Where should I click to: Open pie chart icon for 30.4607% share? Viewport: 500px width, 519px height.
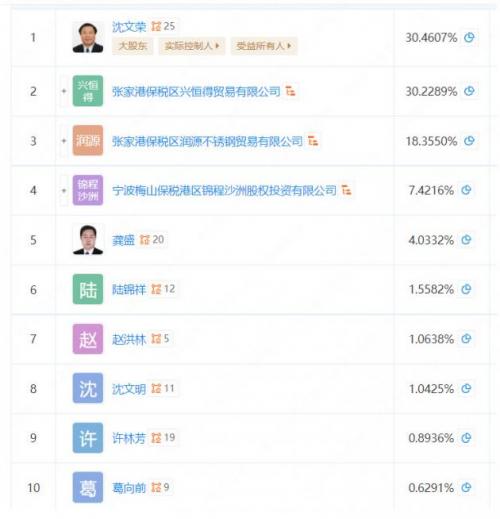click(x=469, y=37)
